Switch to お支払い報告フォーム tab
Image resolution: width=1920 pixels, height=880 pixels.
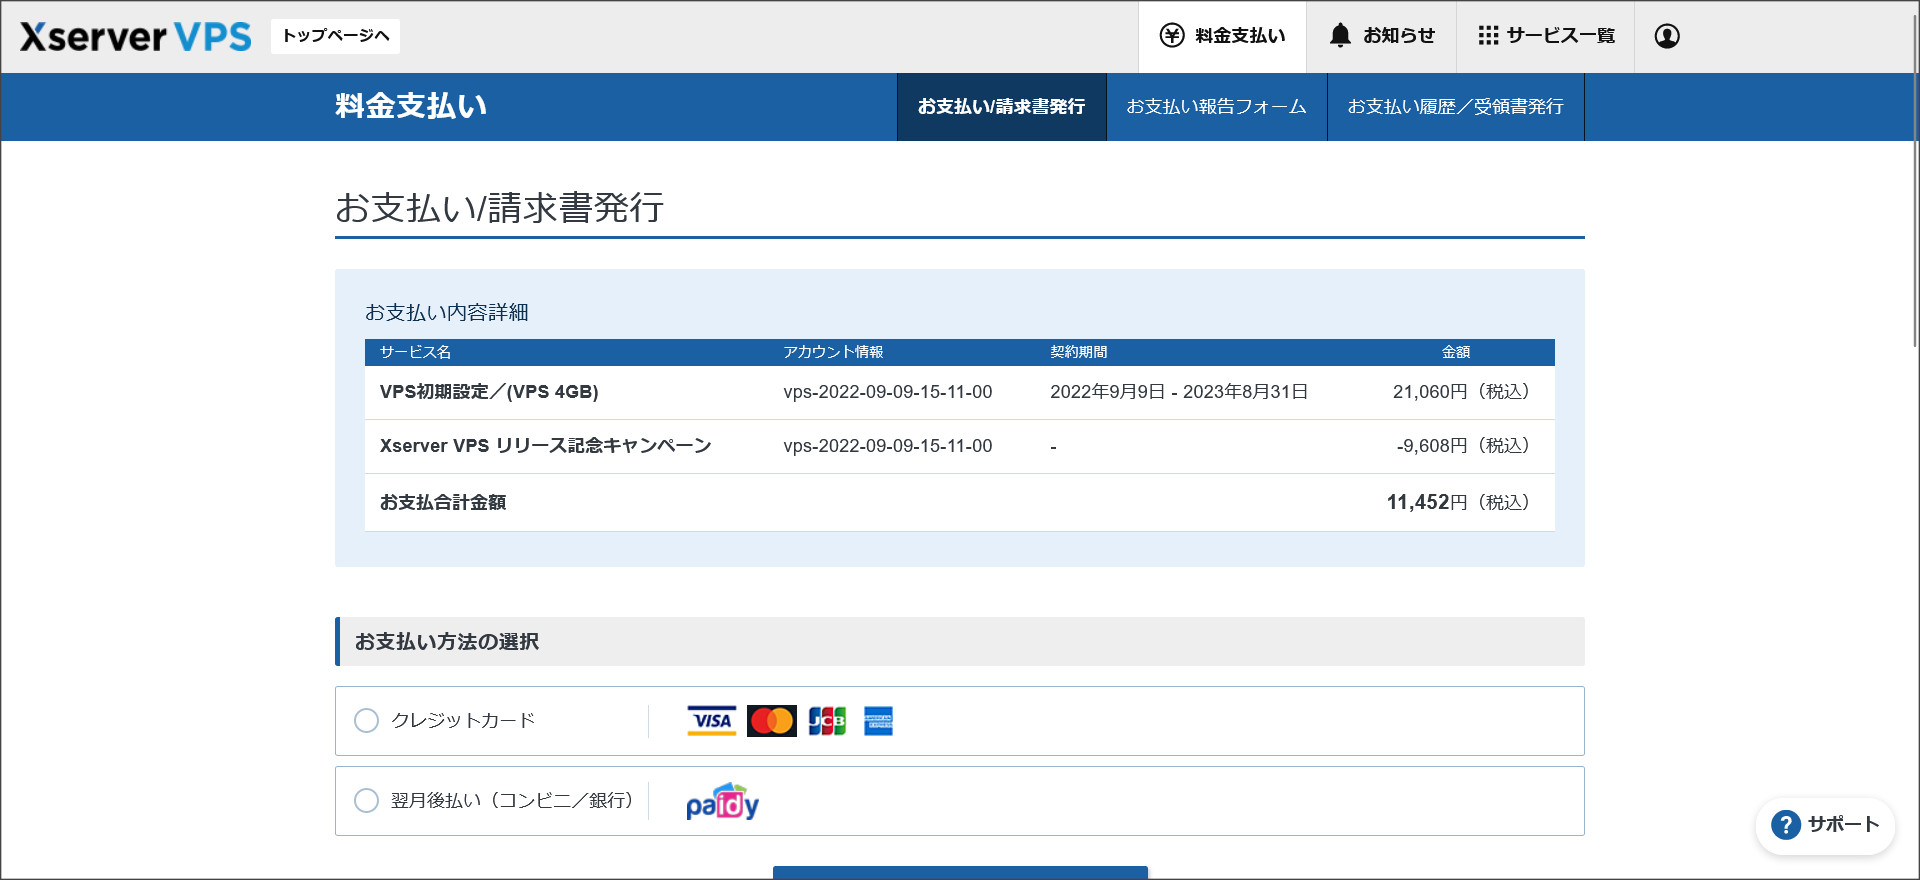1216,107
